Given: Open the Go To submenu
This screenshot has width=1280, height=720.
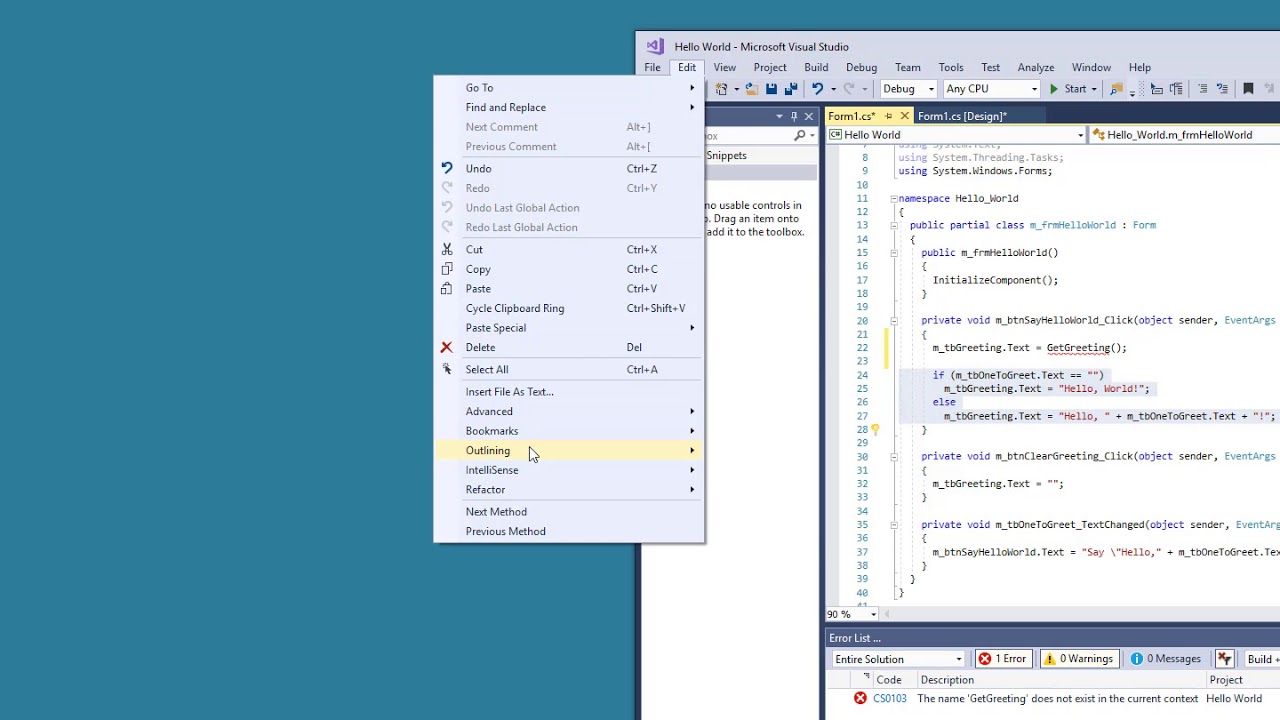Looking at the screenshot, I should (x=569, y=88).
